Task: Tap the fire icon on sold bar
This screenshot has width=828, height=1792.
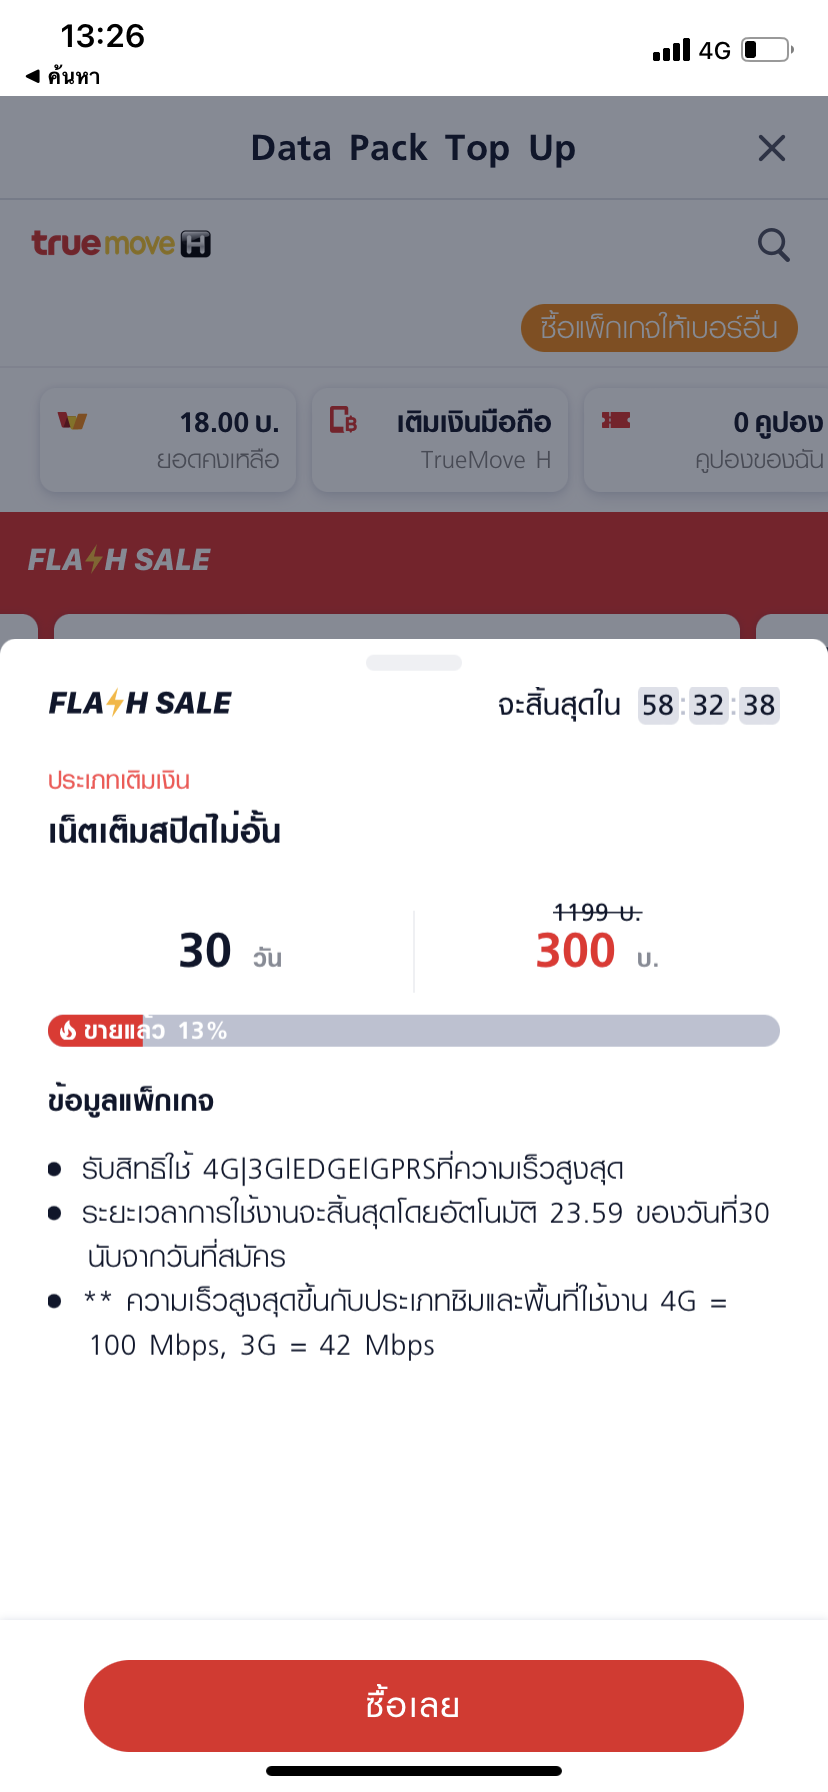Action: (x=68, y=1031)
